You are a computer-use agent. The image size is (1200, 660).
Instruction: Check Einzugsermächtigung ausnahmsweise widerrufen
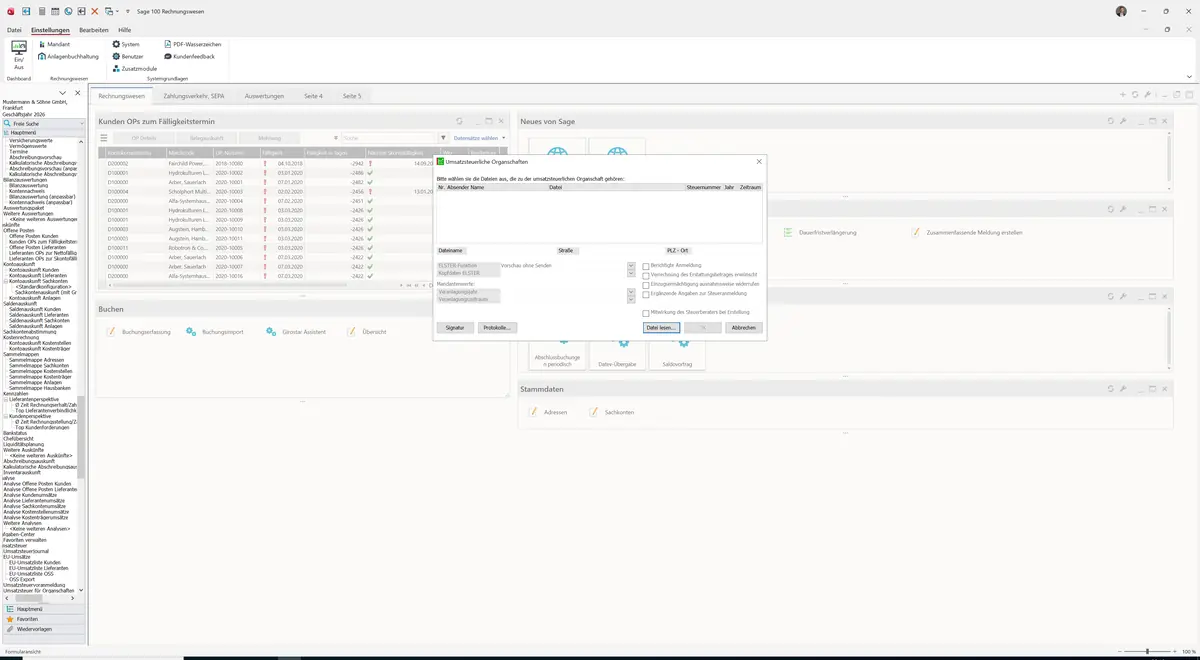pyautogui.click(x=646, y=284)
